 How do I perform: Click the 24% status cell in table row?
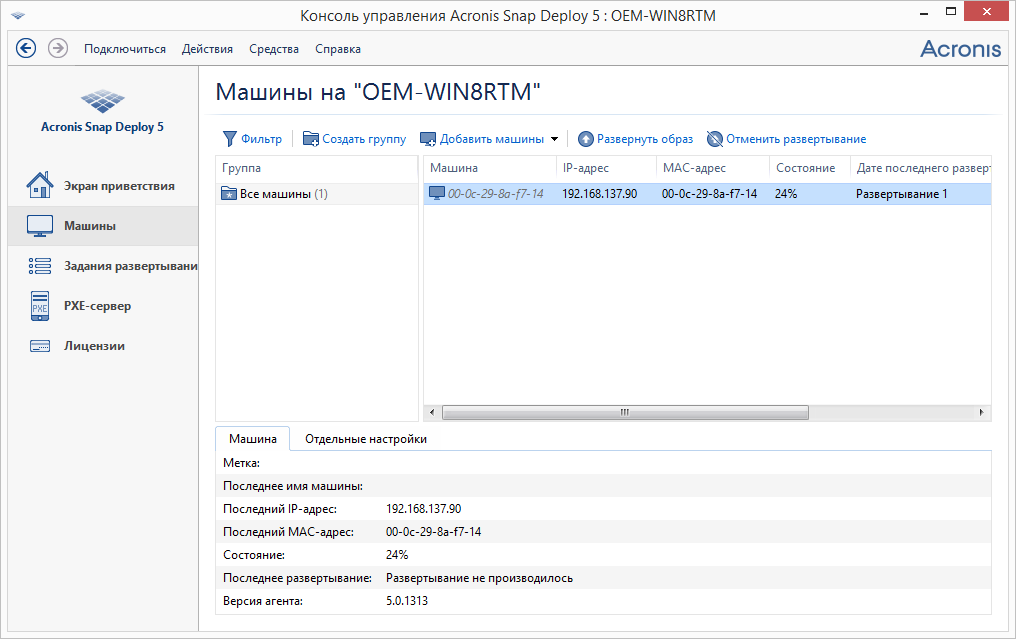click(x=786, y=194)
